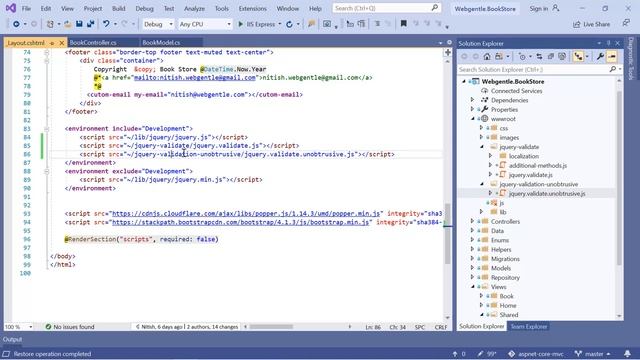
Task: Switch to the BookModel.cs tab
Action: (161, 42)
